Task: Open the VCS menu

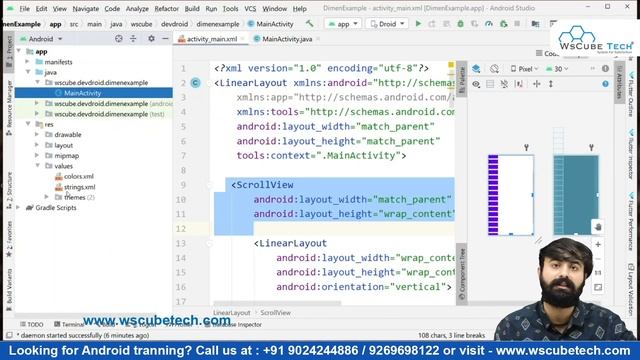Action: click(250, 9)
